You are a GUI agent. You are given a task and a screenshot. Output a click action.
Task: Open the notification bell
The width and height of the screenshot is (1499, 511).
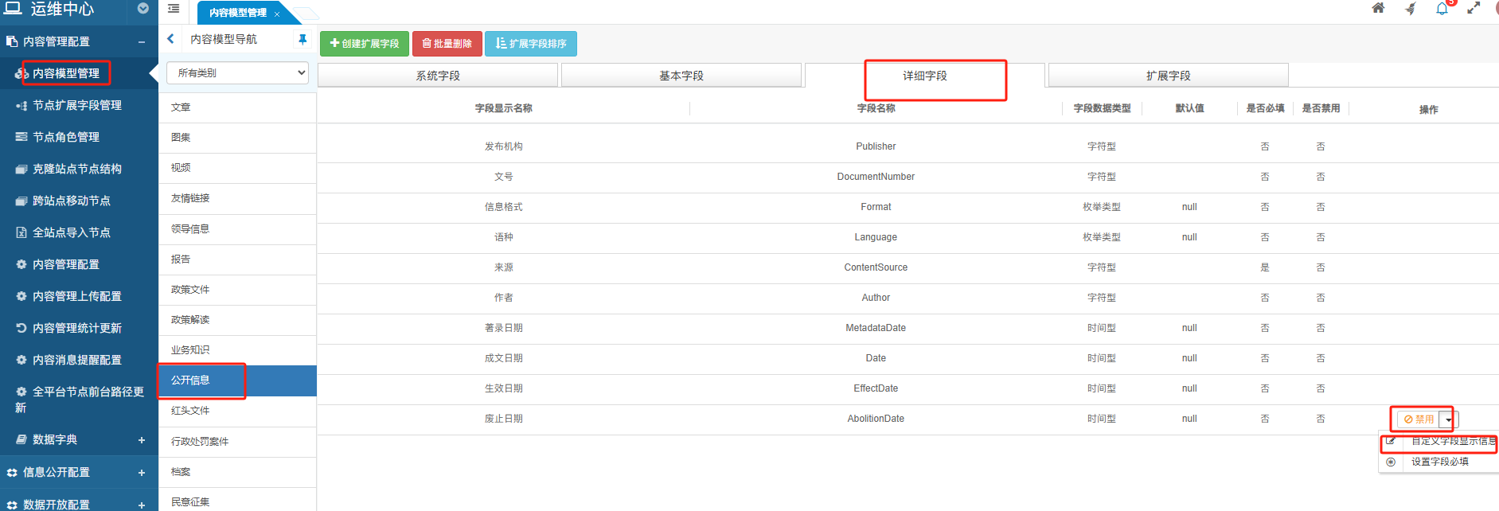1442,9
